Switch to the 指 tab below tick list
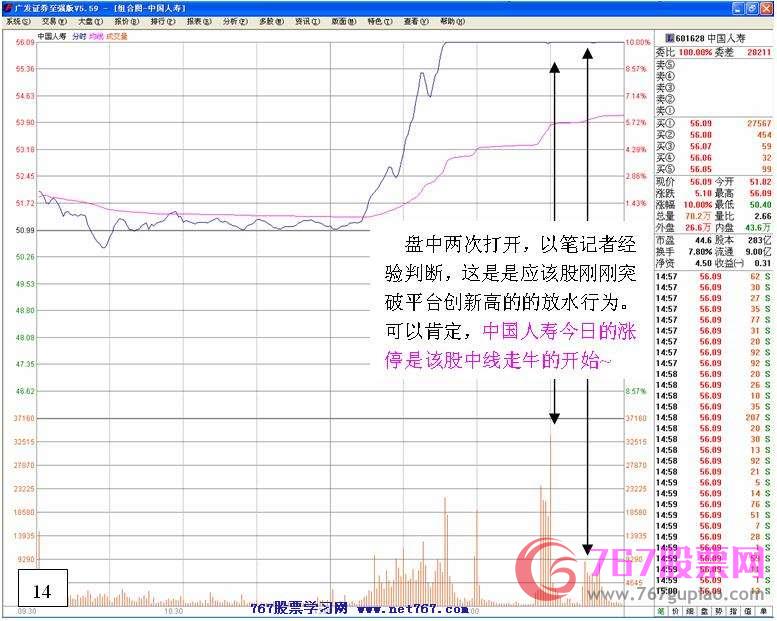This screenshot has height=621, width=777. pos(733,611)
